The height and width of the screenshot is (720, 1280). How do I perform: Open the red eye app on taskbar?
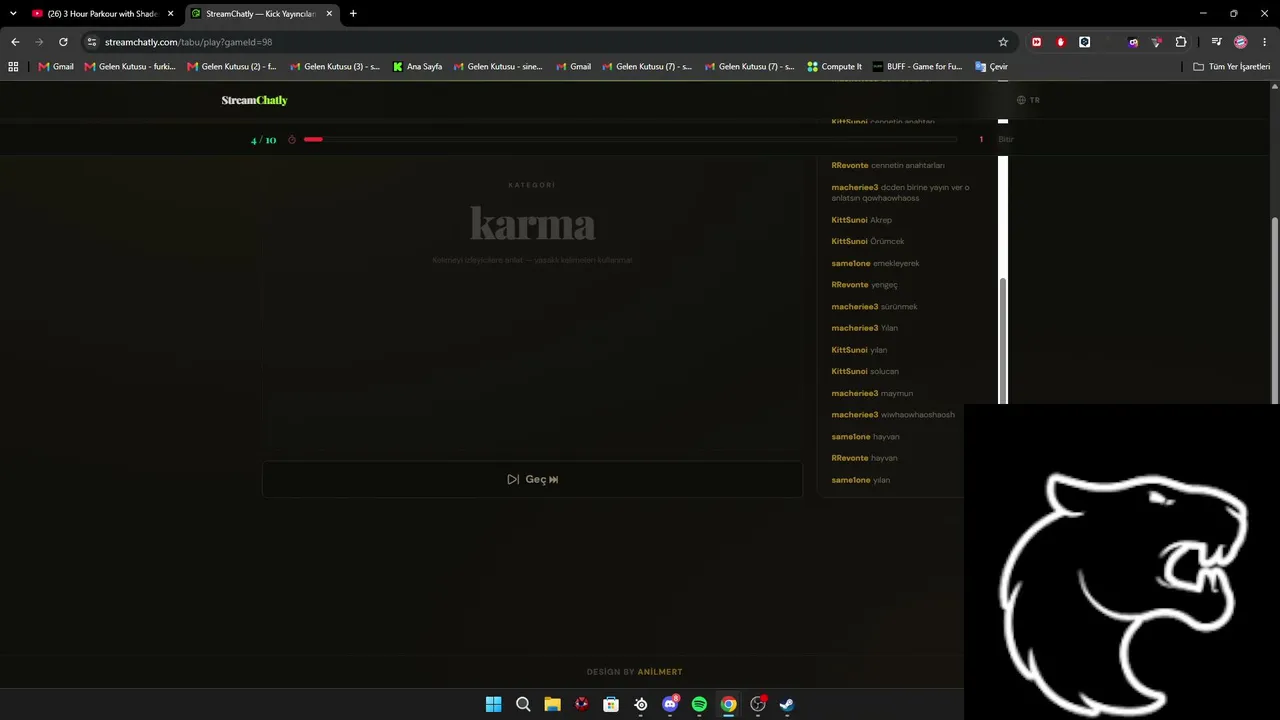pyautogui.click(x=582, y=704)
